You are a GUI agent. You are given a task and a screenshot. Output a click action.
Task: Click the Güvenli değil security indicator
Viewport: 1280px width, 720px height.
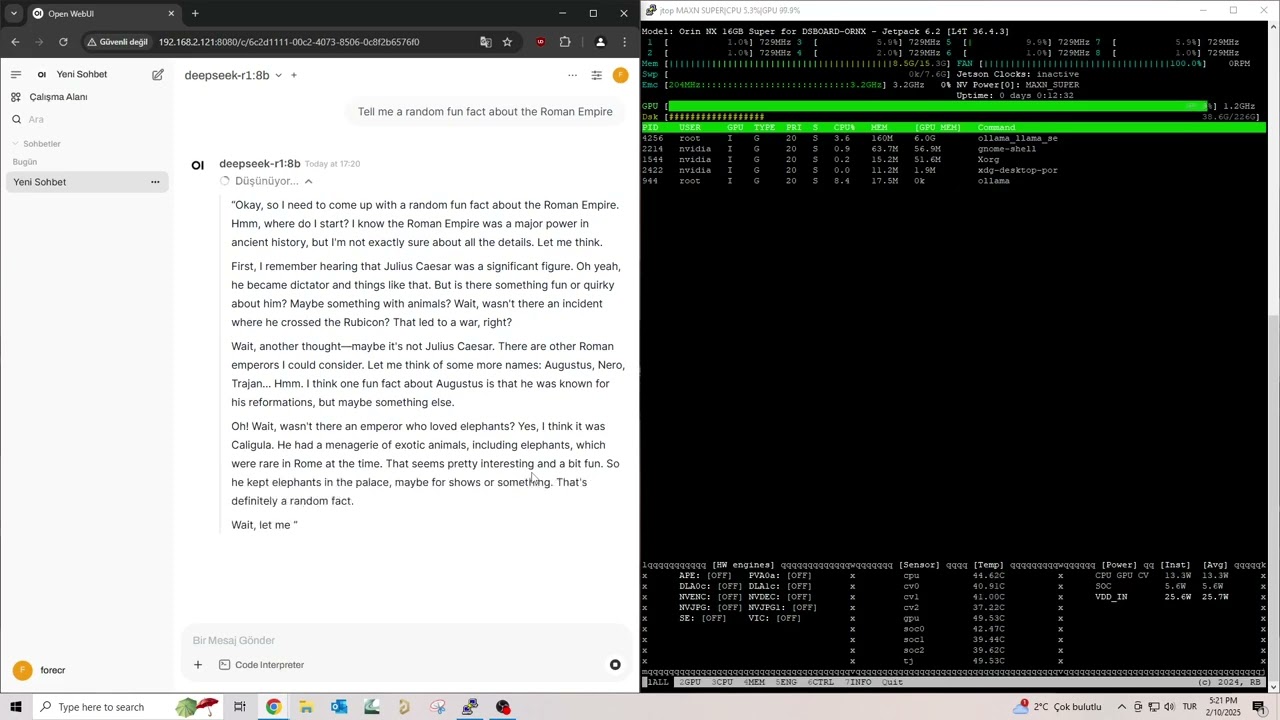[x=117, y=42]
